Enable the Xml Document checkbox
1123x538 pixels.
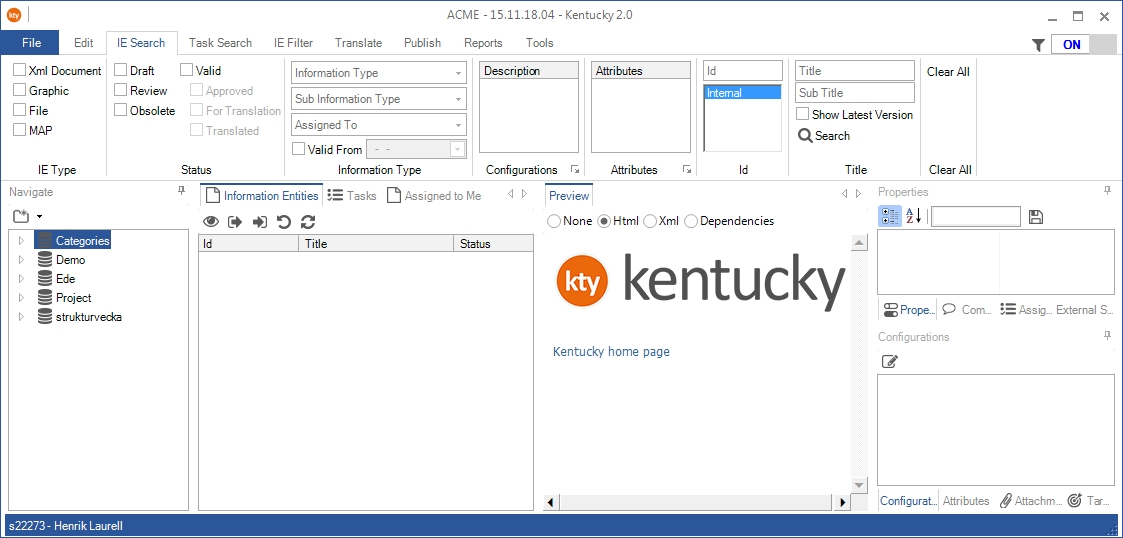coord(20,71)
